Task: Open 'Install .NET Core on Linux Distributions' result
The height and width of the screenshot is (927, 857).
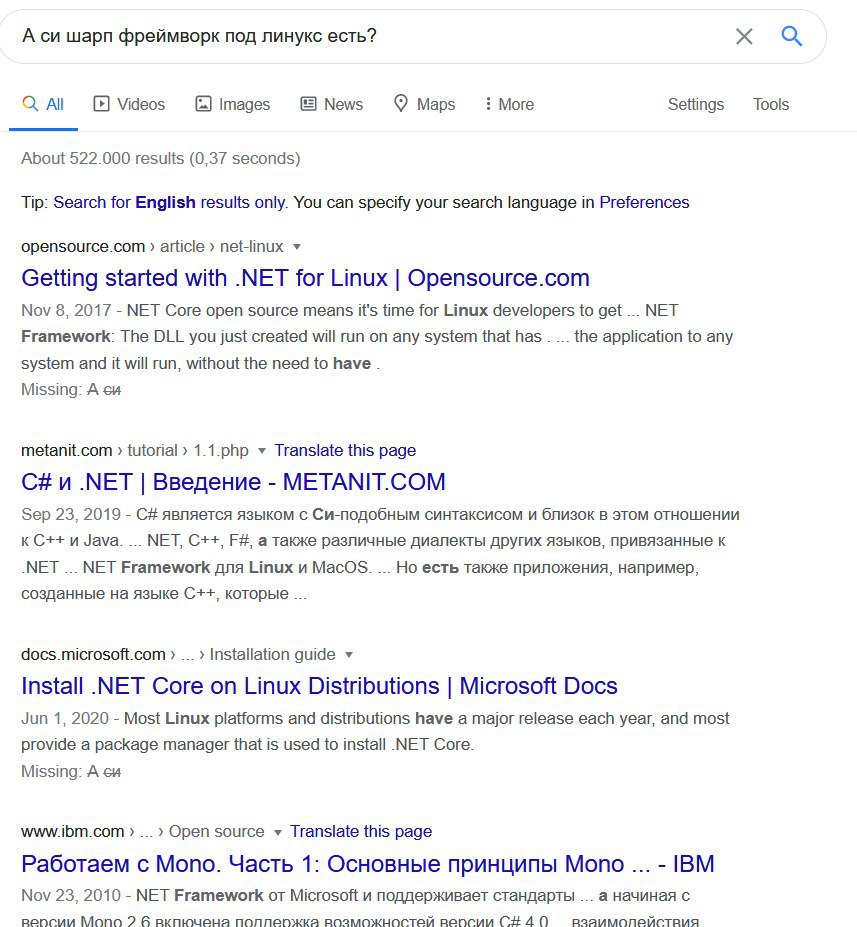Action: pos(319,686)
